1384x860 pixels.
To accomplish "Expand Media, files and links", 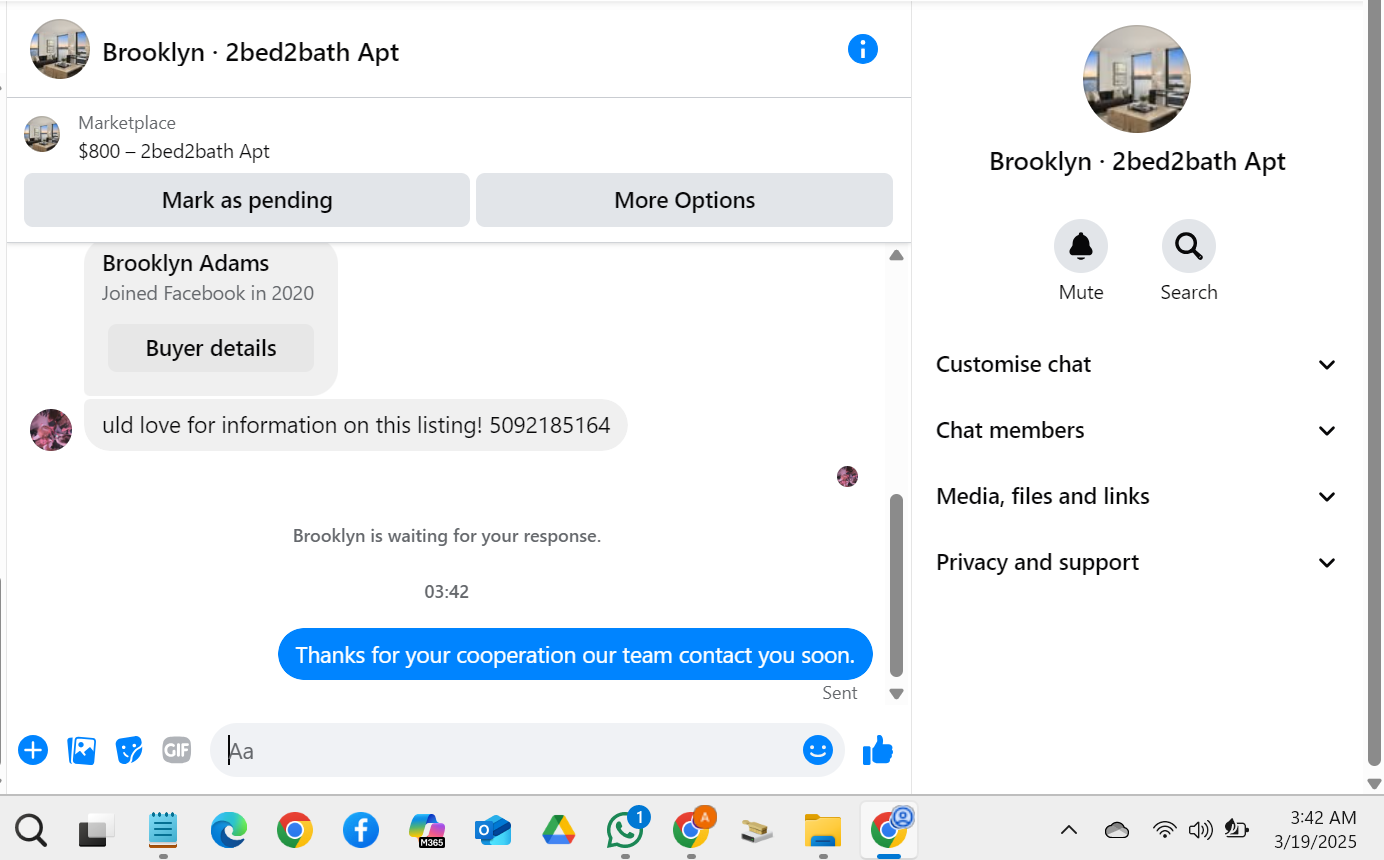I will point(1136,497).
